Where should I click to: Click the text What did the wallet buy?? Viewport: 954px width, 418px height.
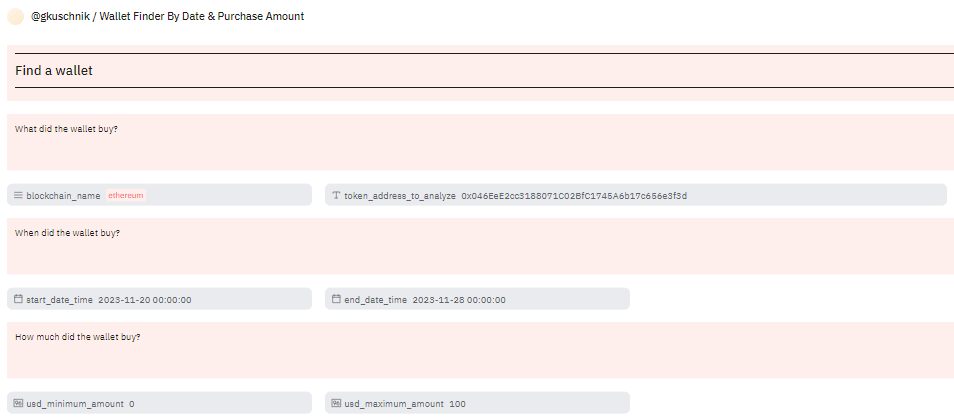point(66,129)
